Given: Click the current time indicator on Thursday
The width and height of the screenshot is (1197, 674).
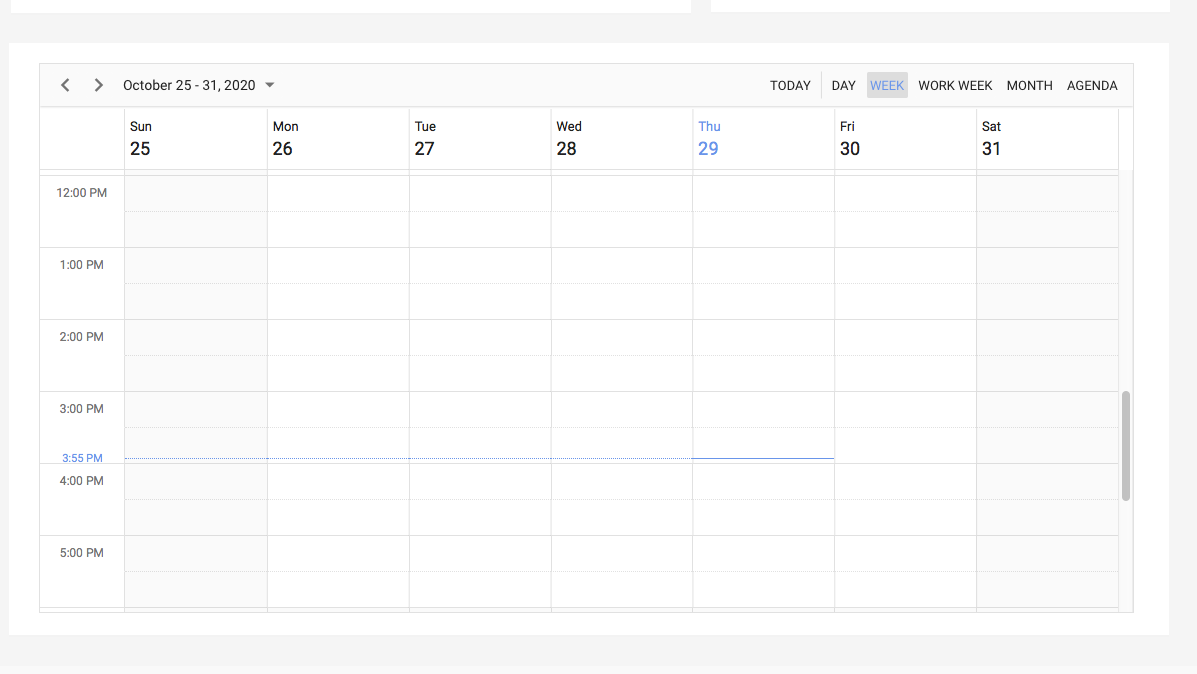Looking at the screenshot, I should (763, 458).
